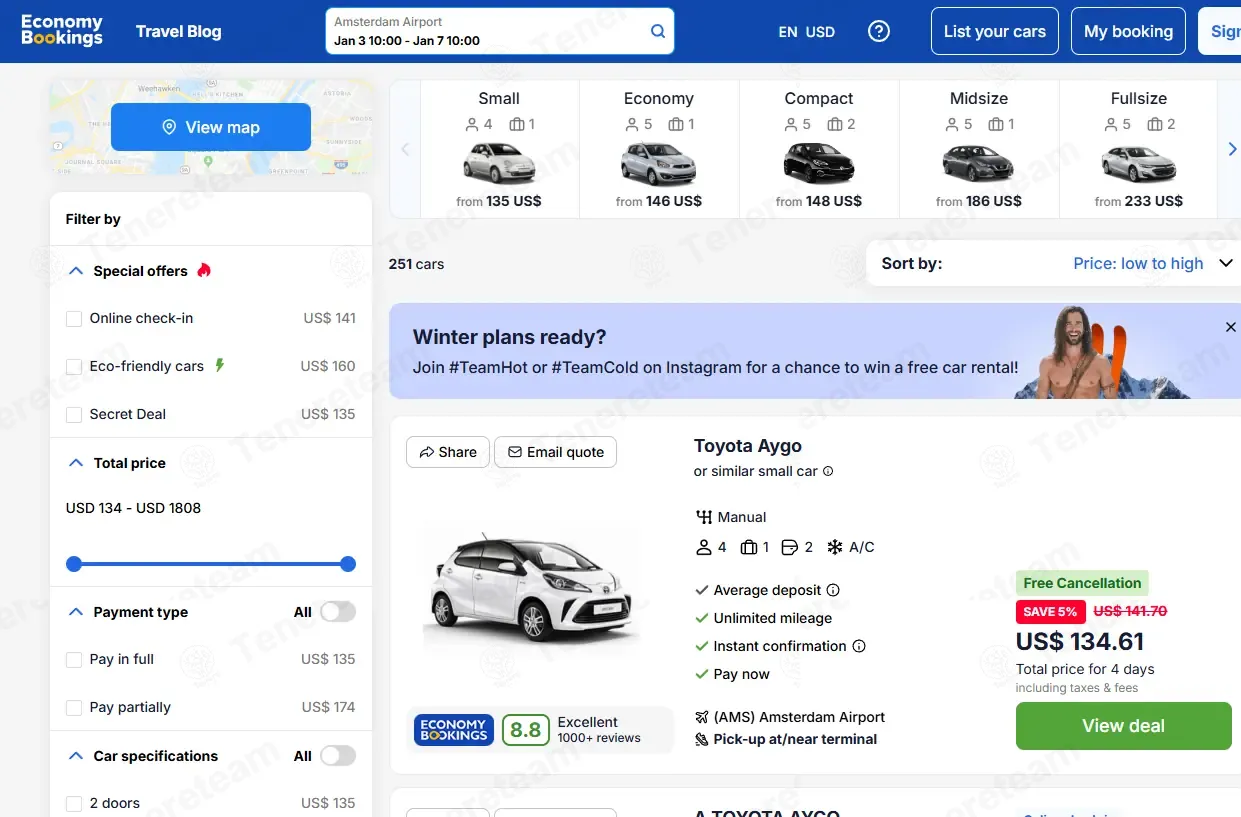Viewport: 1241px width, 817px height.
Task: Select the Fullsize car category
Action: pyautogui.click(x=1138, y=149)
